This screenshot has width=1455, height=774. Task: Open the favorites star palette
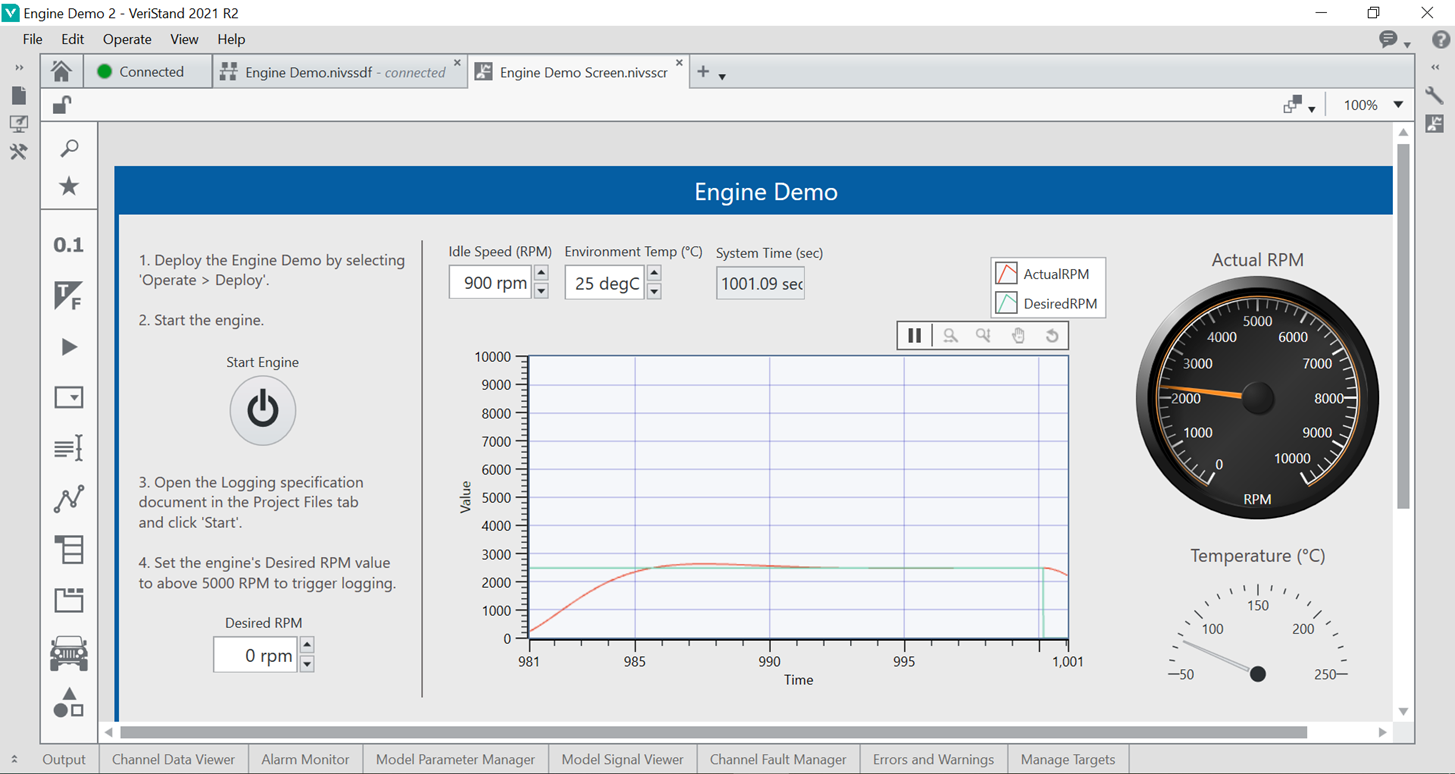point(69,186)
